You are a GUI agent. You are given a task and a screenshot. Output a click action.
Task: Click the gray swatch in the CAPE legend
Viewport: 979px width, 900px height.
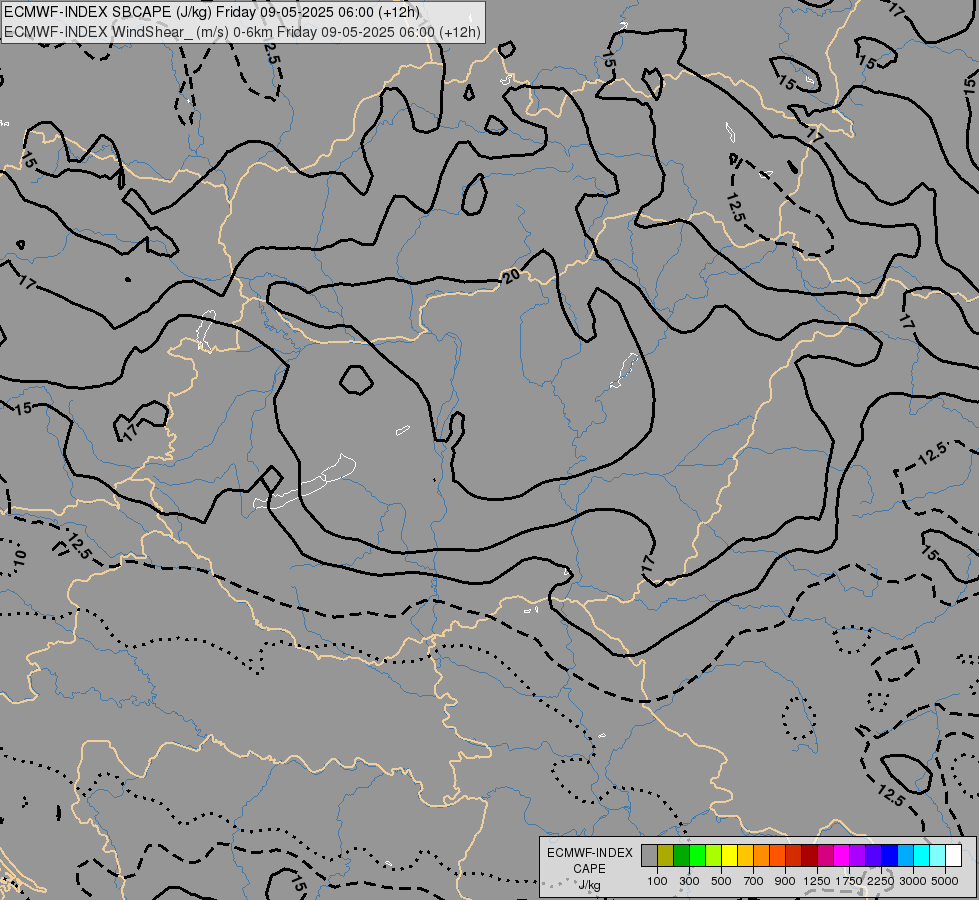point(649,855)
